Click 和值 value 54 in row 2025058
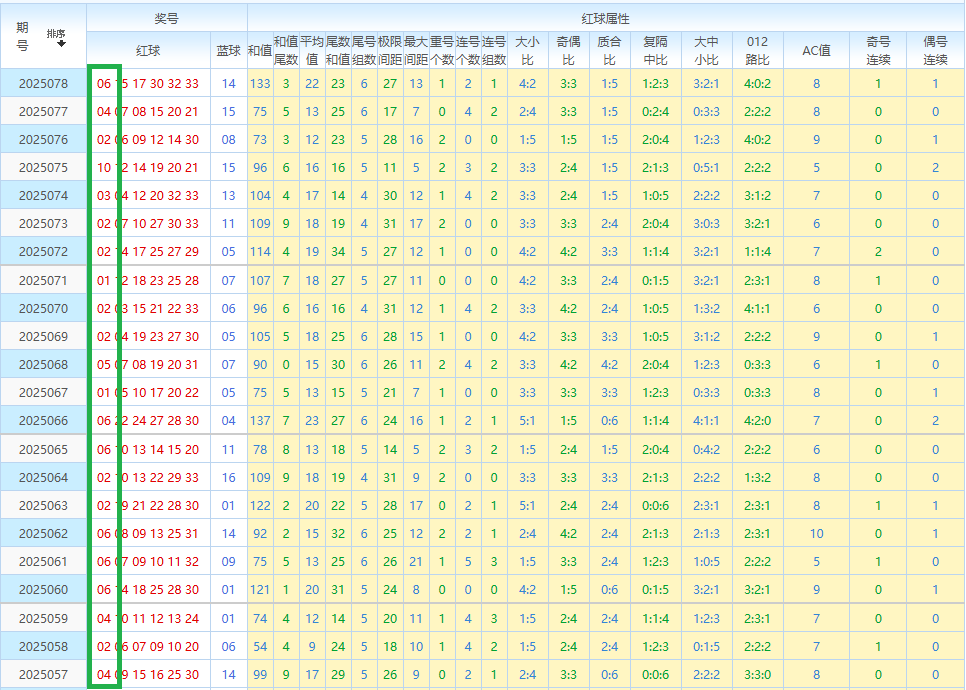 (260, 647)
